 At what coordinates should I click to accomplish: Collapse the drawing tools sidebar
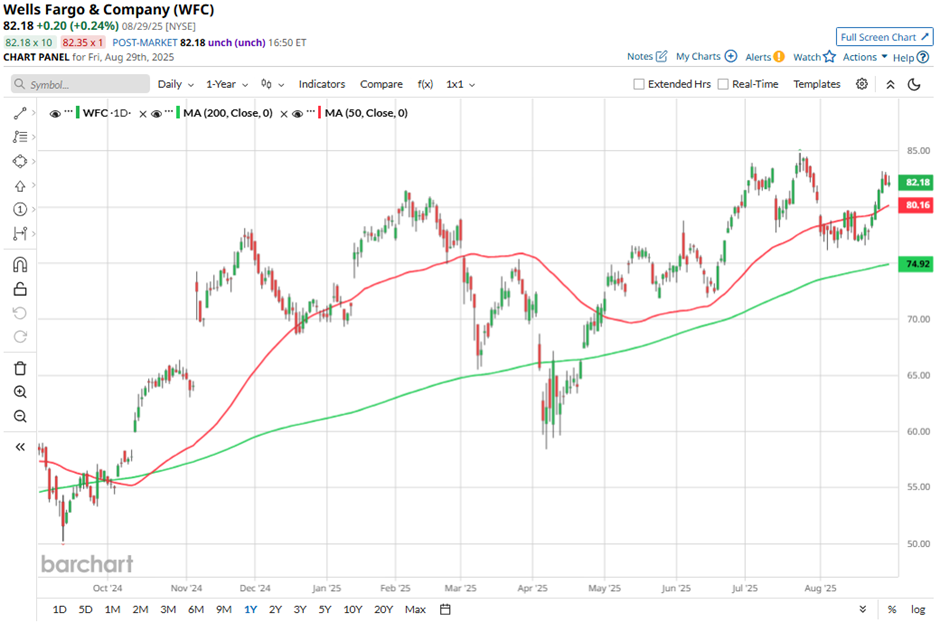click(x=20, y=447)
